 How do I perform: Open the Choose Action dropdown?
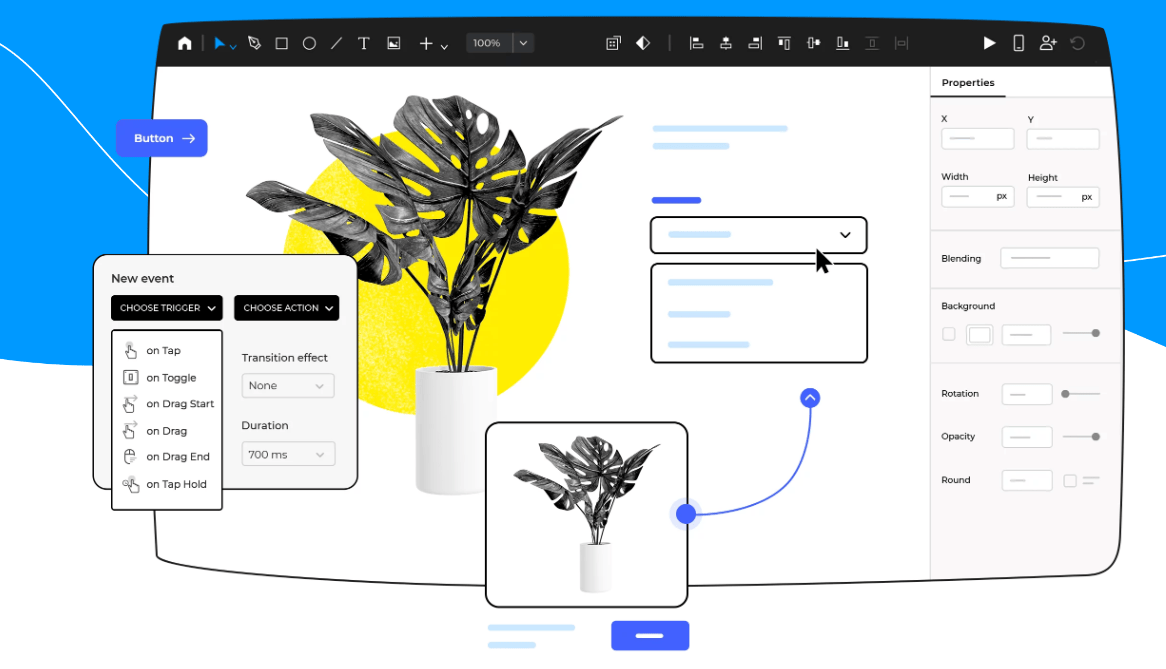point(286,308)
